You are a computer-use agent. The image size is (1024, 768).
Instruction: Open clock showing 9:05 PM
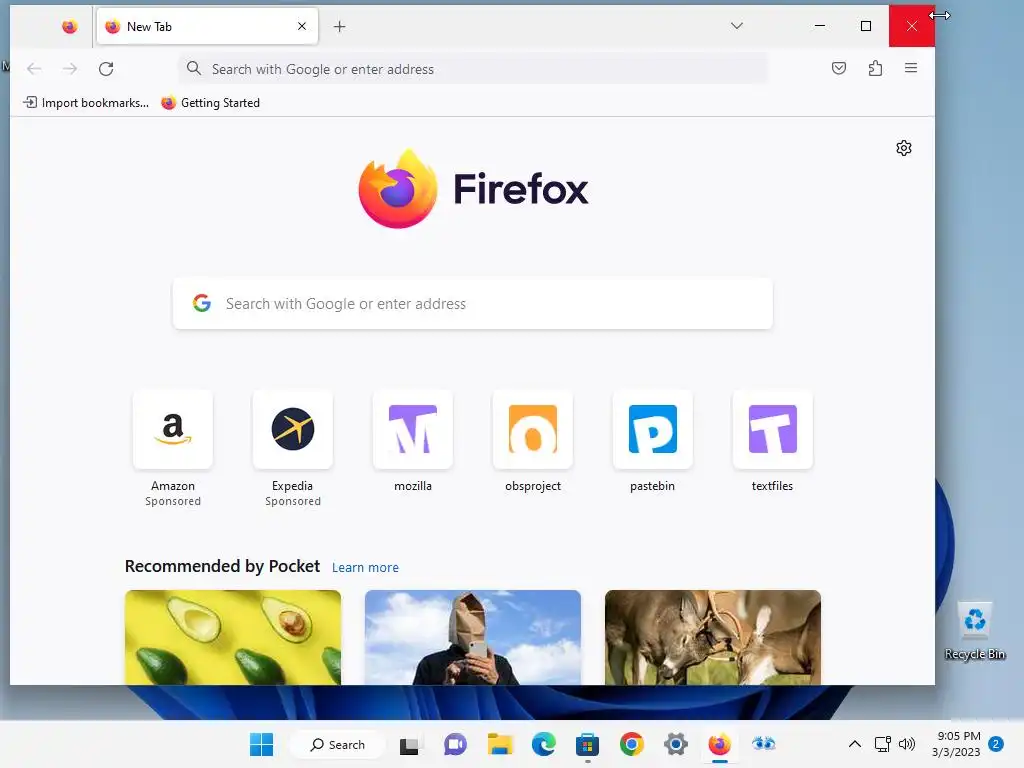pos(957,744)
